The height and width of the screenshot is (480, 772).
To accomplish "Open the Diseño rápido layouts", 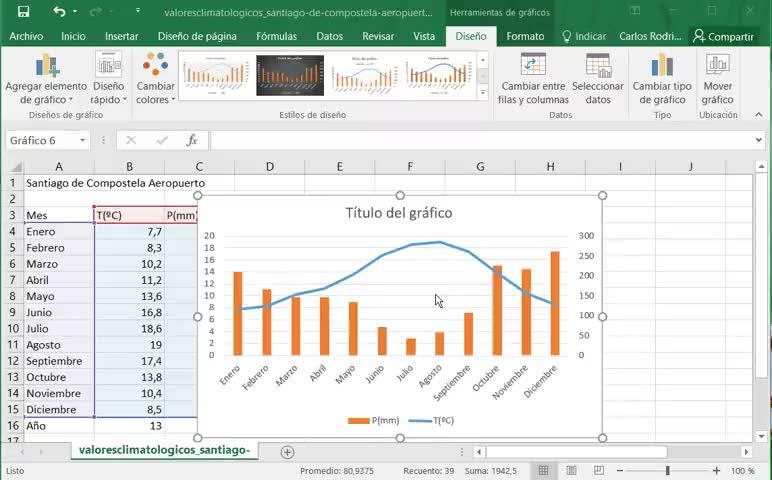I will point(108,79).
